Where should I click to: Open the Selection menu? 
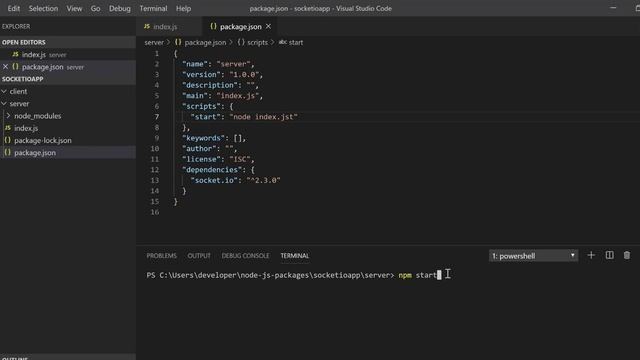click(x=43, y=9)
